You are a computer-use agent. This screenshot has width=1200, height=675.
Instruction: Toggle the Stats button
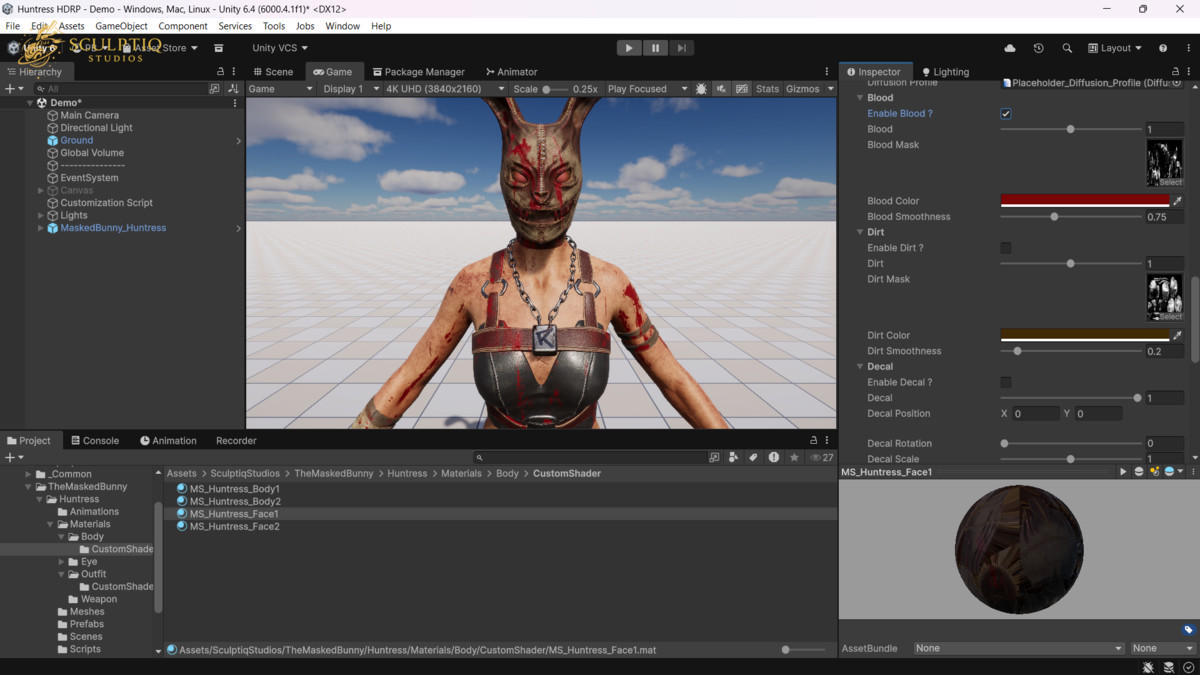tap(767, 89)
